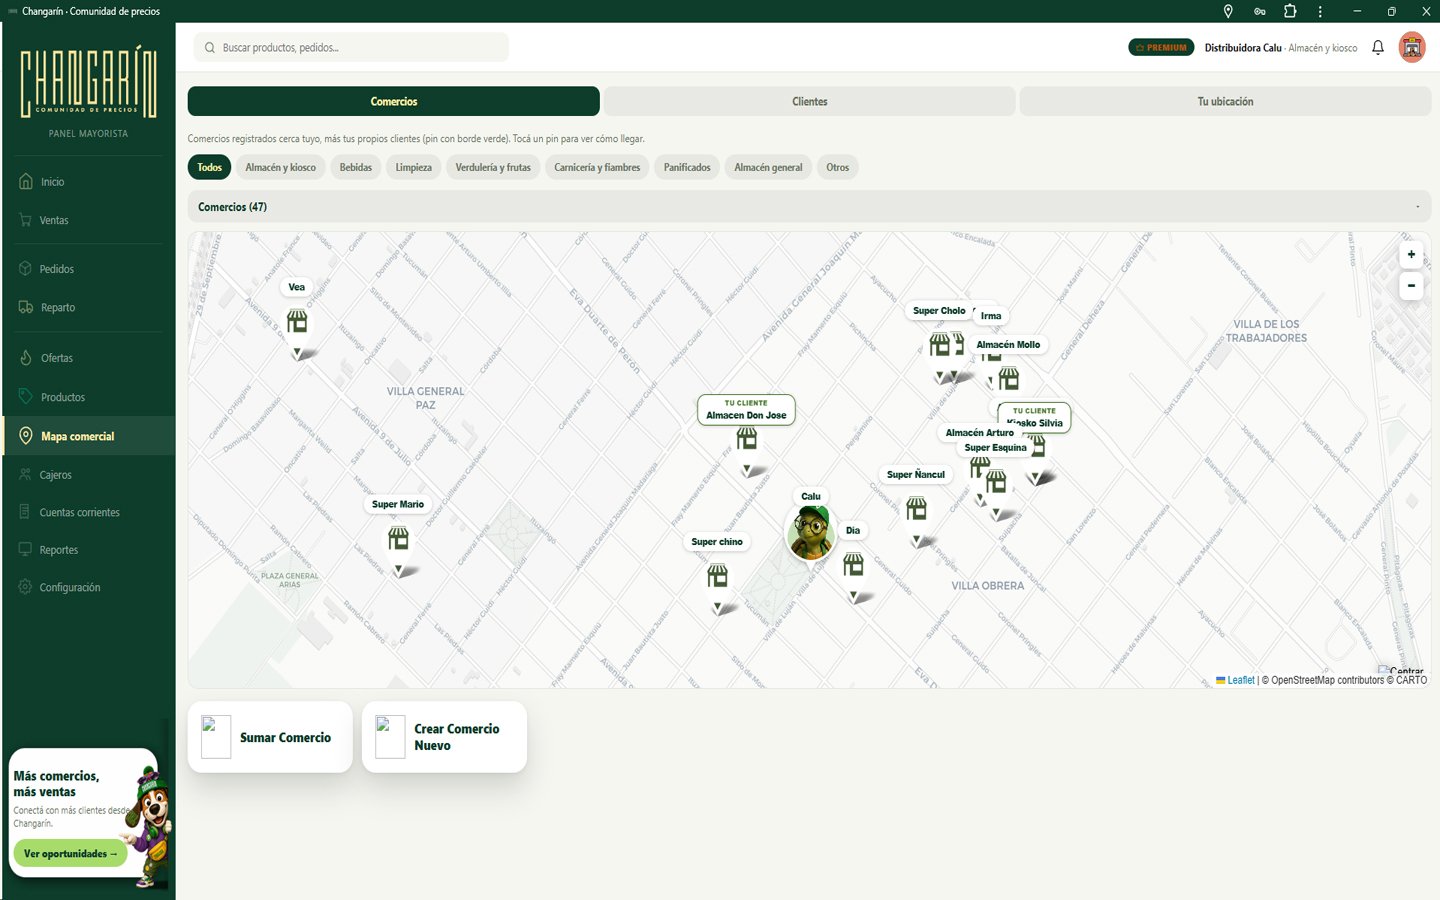
Task: Select Mapa comercial in sidebar
Action: coord(88,436)
